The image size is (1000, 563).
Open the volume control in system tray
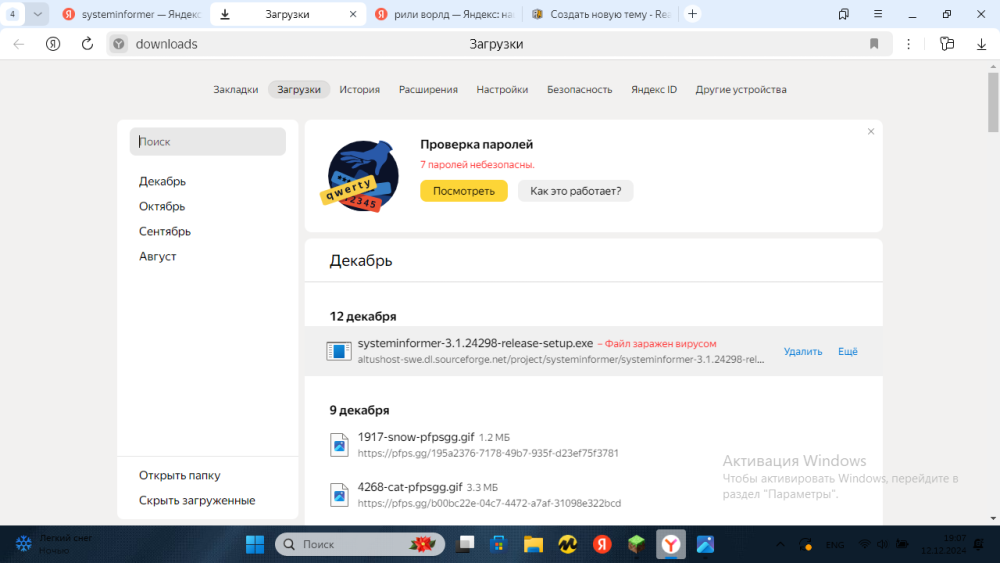coord(883,545)
